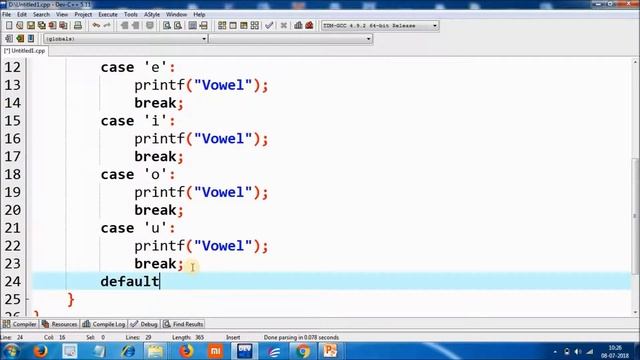Image resolution: width=640 pixels, height=360 pixels.
Task: Click the red Delete Profiling Information icon
Action: pyautogui.click(x=309, y=25)
